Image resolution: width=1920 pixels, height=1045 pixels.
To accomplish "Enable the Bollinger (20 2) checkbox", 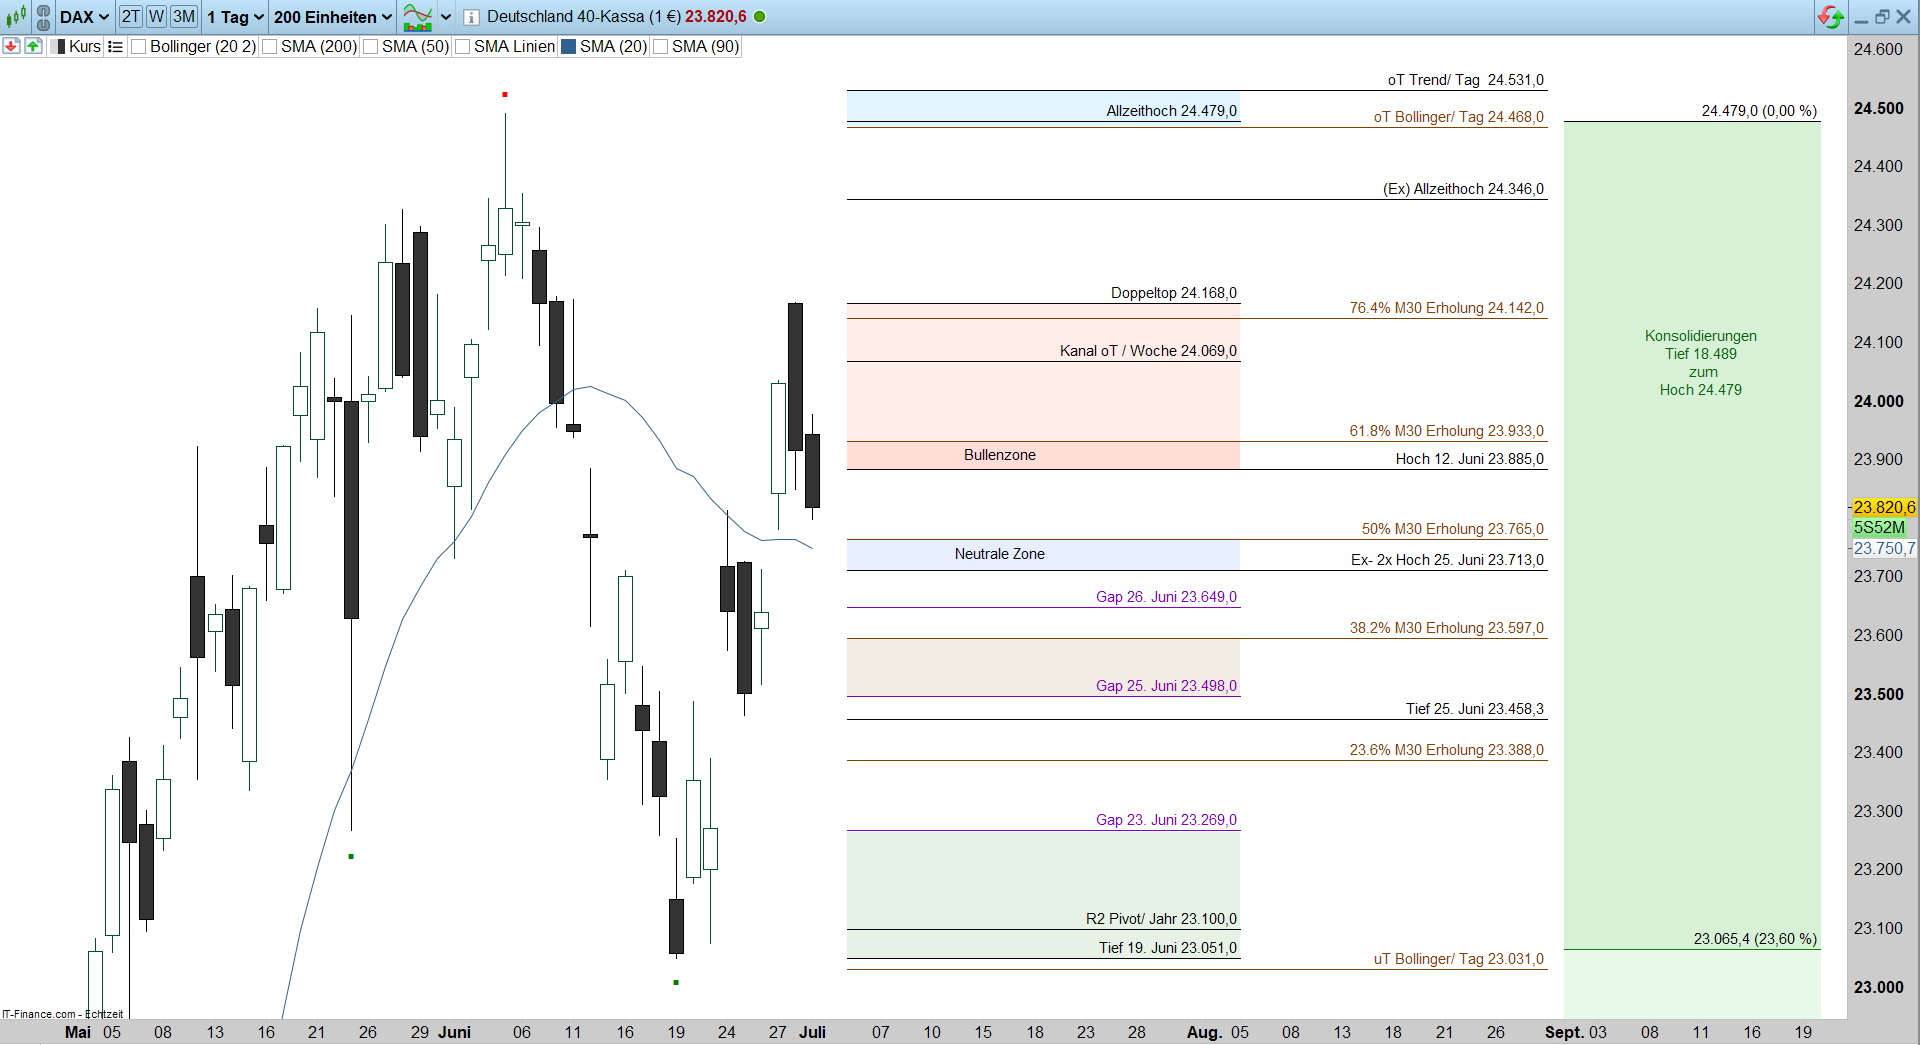I will click(139, 46).
